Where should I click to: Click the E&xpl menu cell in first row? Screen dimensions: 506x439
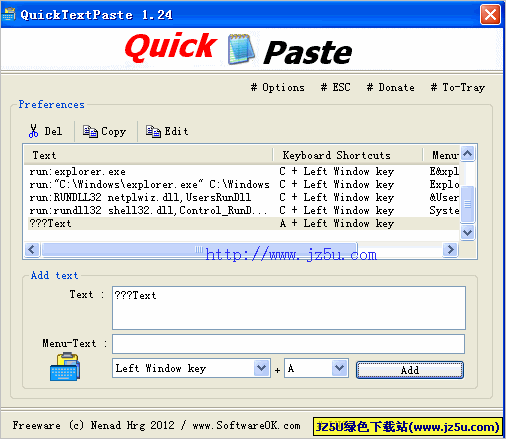[x=444, y=172]
